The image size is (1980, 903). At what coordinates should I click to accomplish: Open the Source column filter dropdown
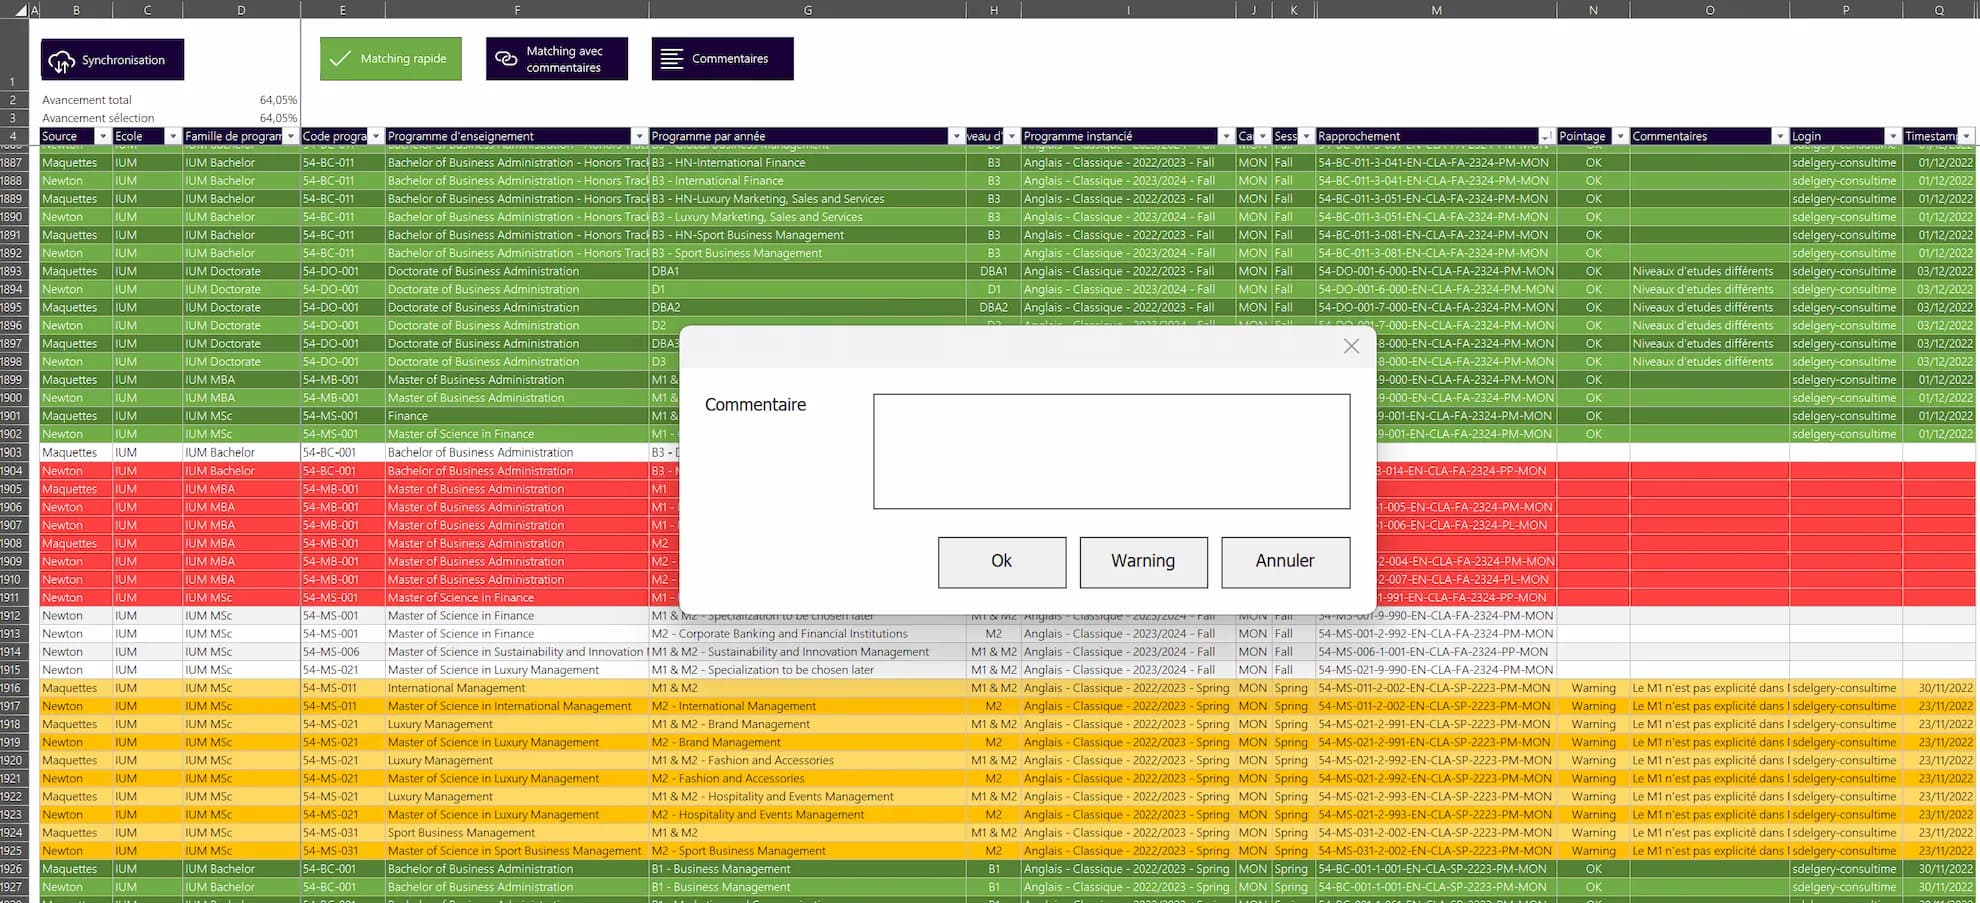coord(105,136)
